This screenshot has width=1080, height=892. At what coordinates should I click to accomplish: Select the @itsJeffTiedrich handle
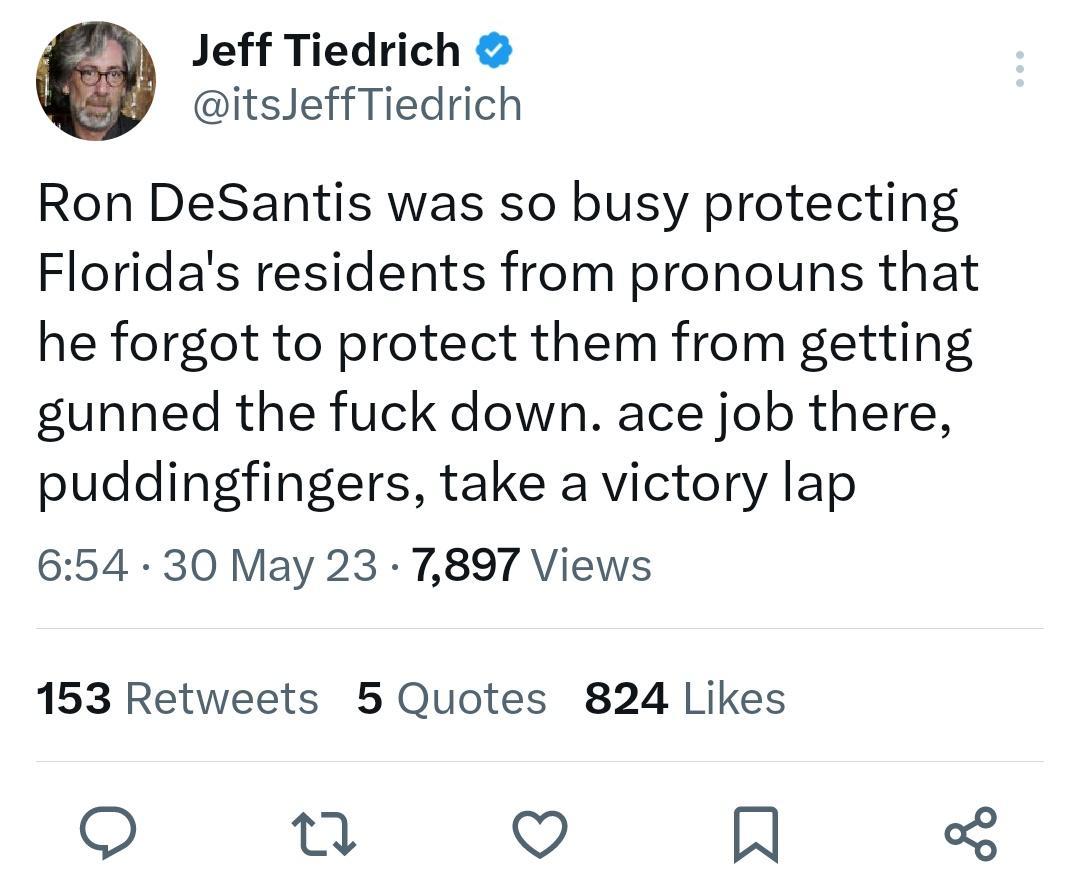point(355,104)
